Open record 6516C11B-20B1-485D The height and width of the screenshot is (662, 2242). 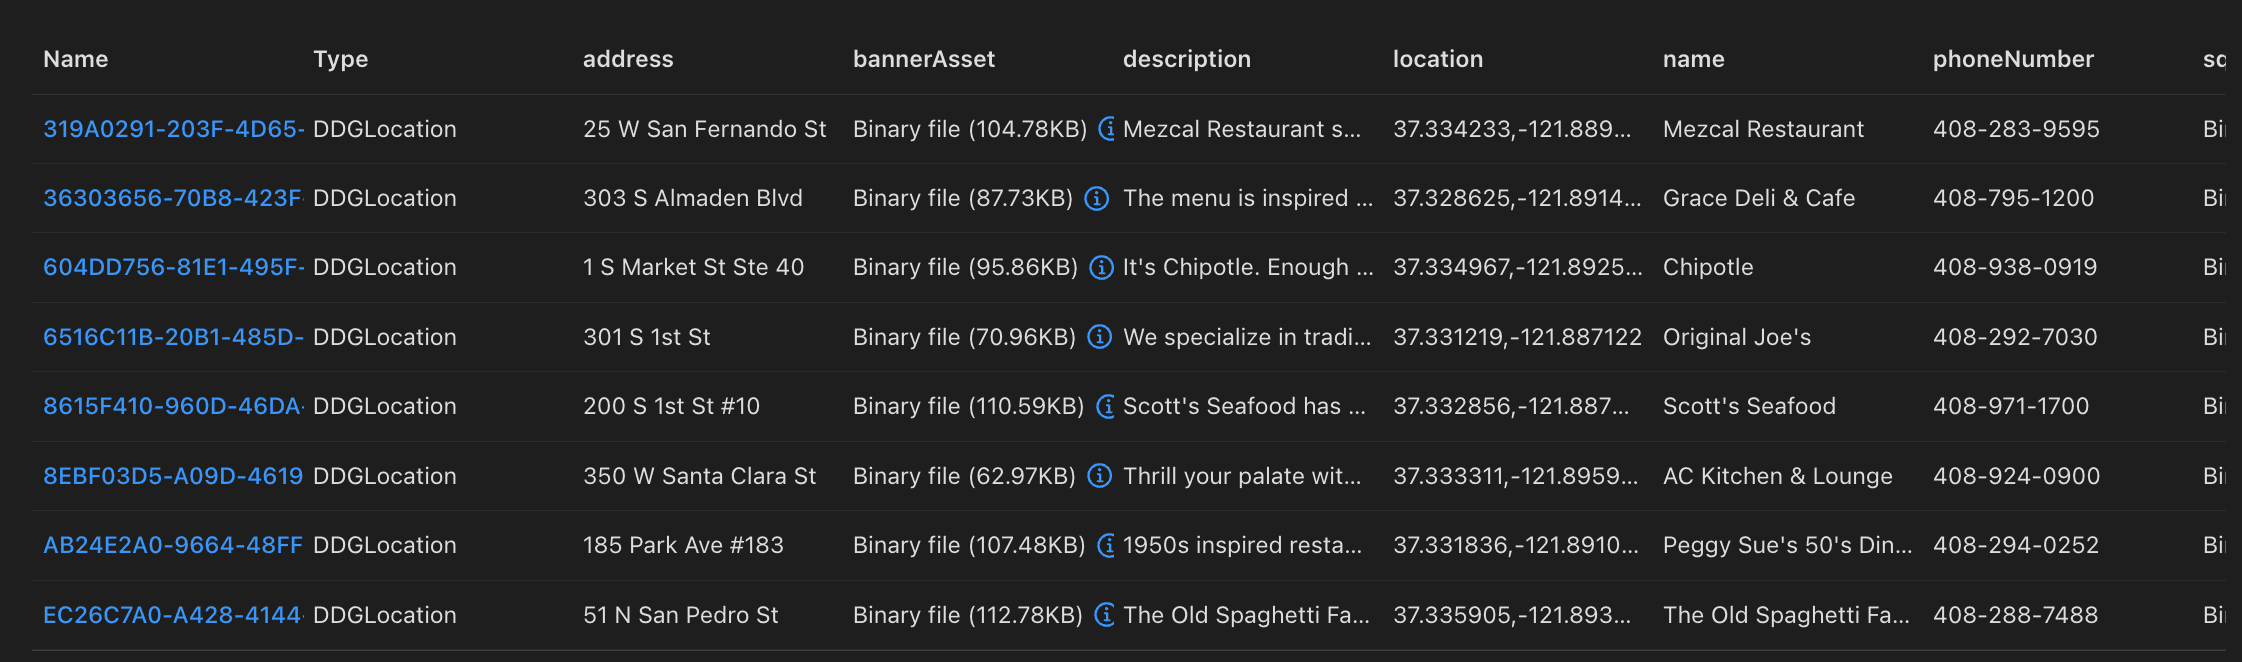[173, 337]
